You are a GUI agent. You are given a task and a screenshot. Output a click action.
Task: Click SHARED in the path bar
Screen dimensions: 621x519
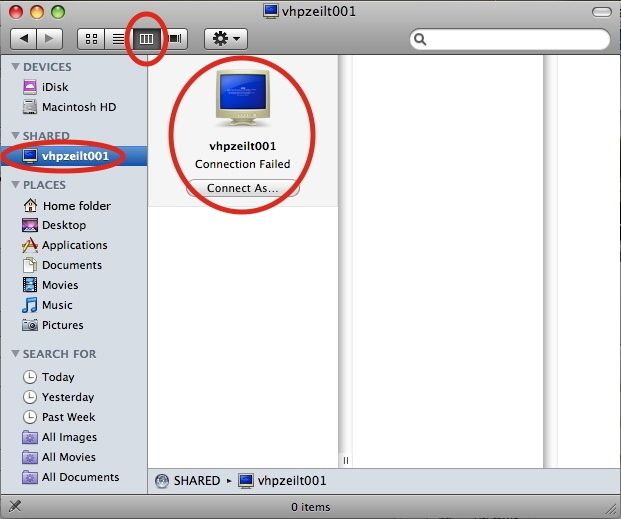coord(197,481)
